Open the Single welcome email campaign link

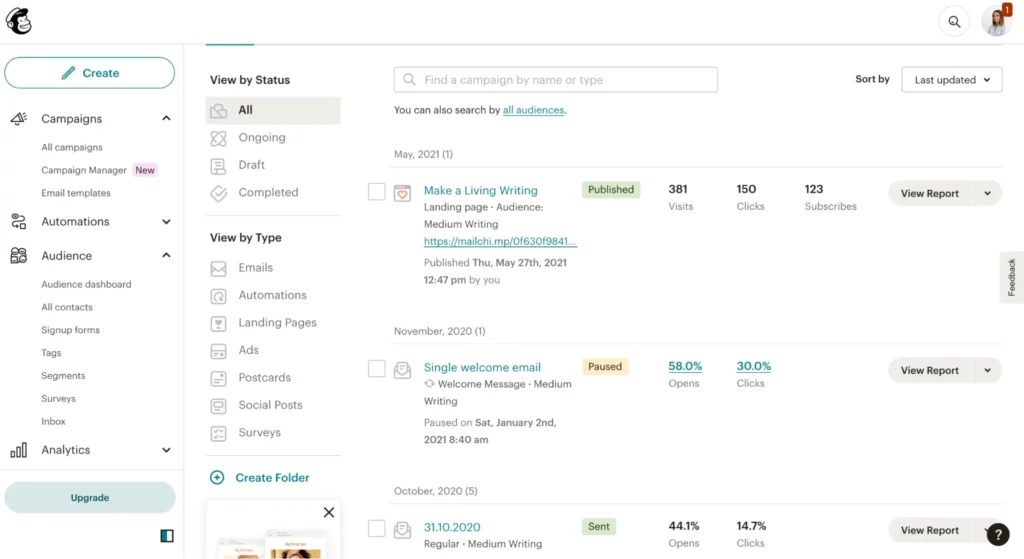(x=482, y=367)
